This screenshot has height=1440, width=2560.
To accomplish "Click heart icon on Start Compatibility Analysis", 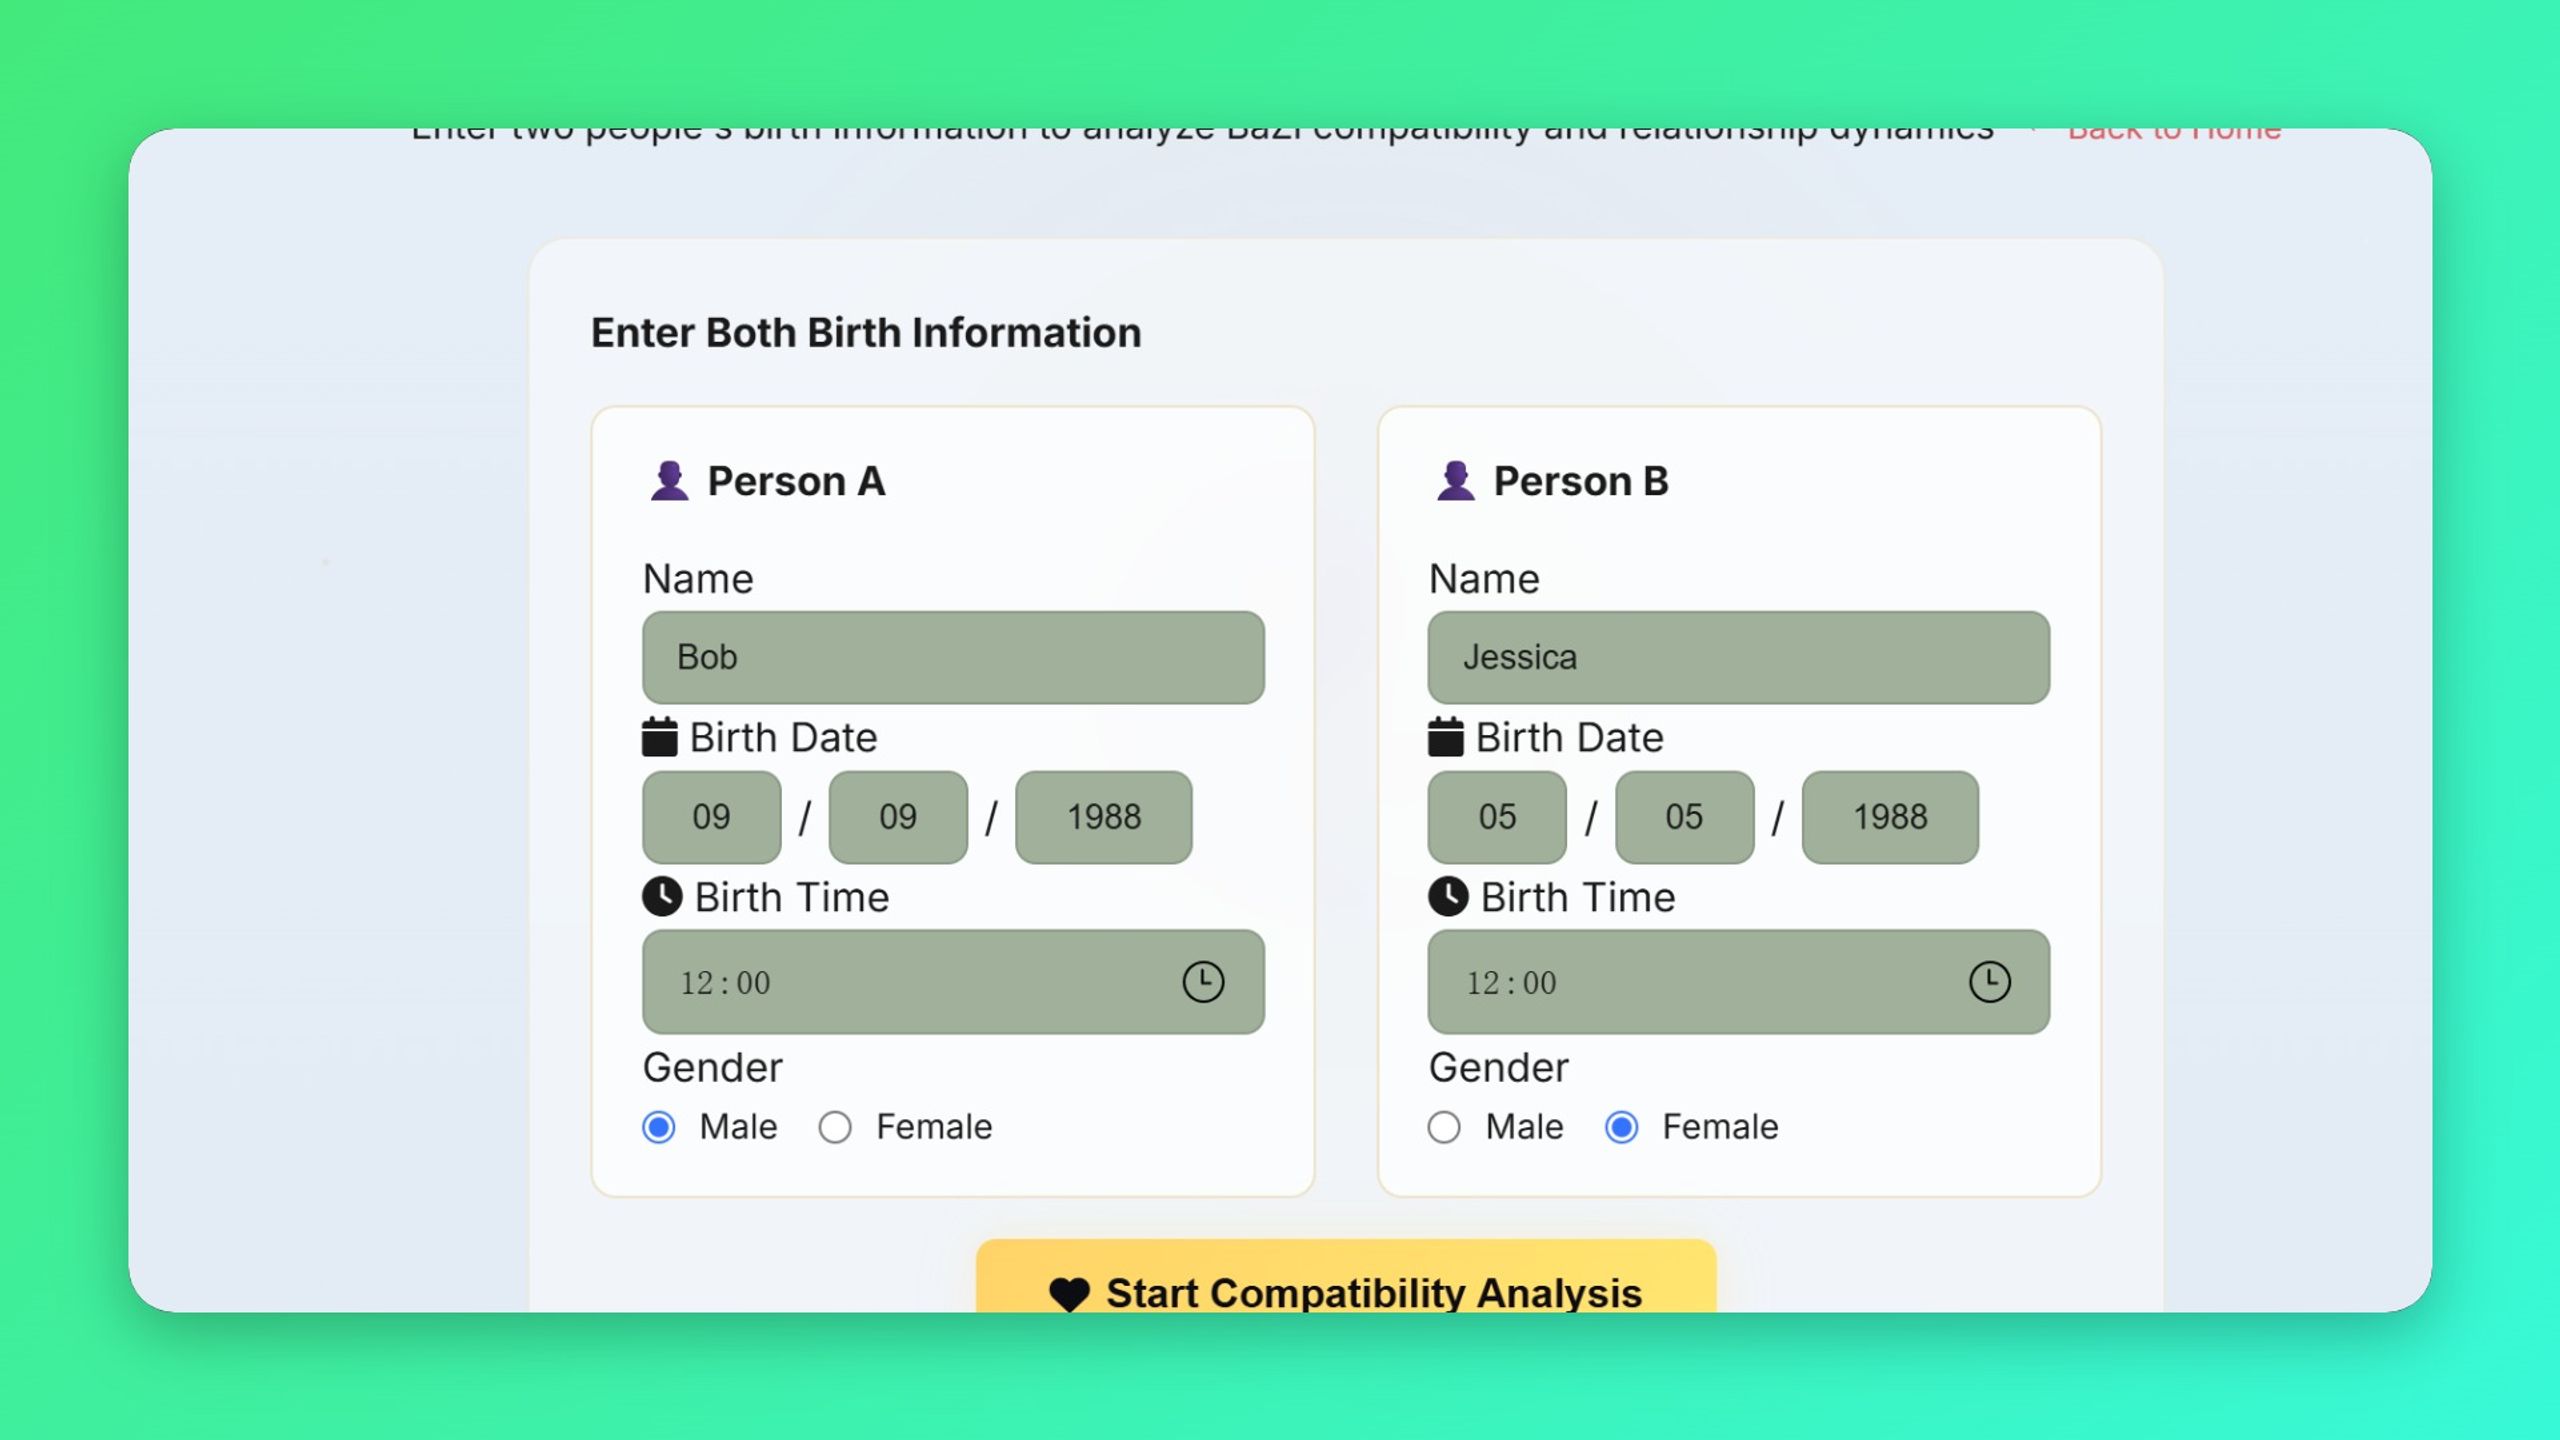I will click(1069, 1294).
